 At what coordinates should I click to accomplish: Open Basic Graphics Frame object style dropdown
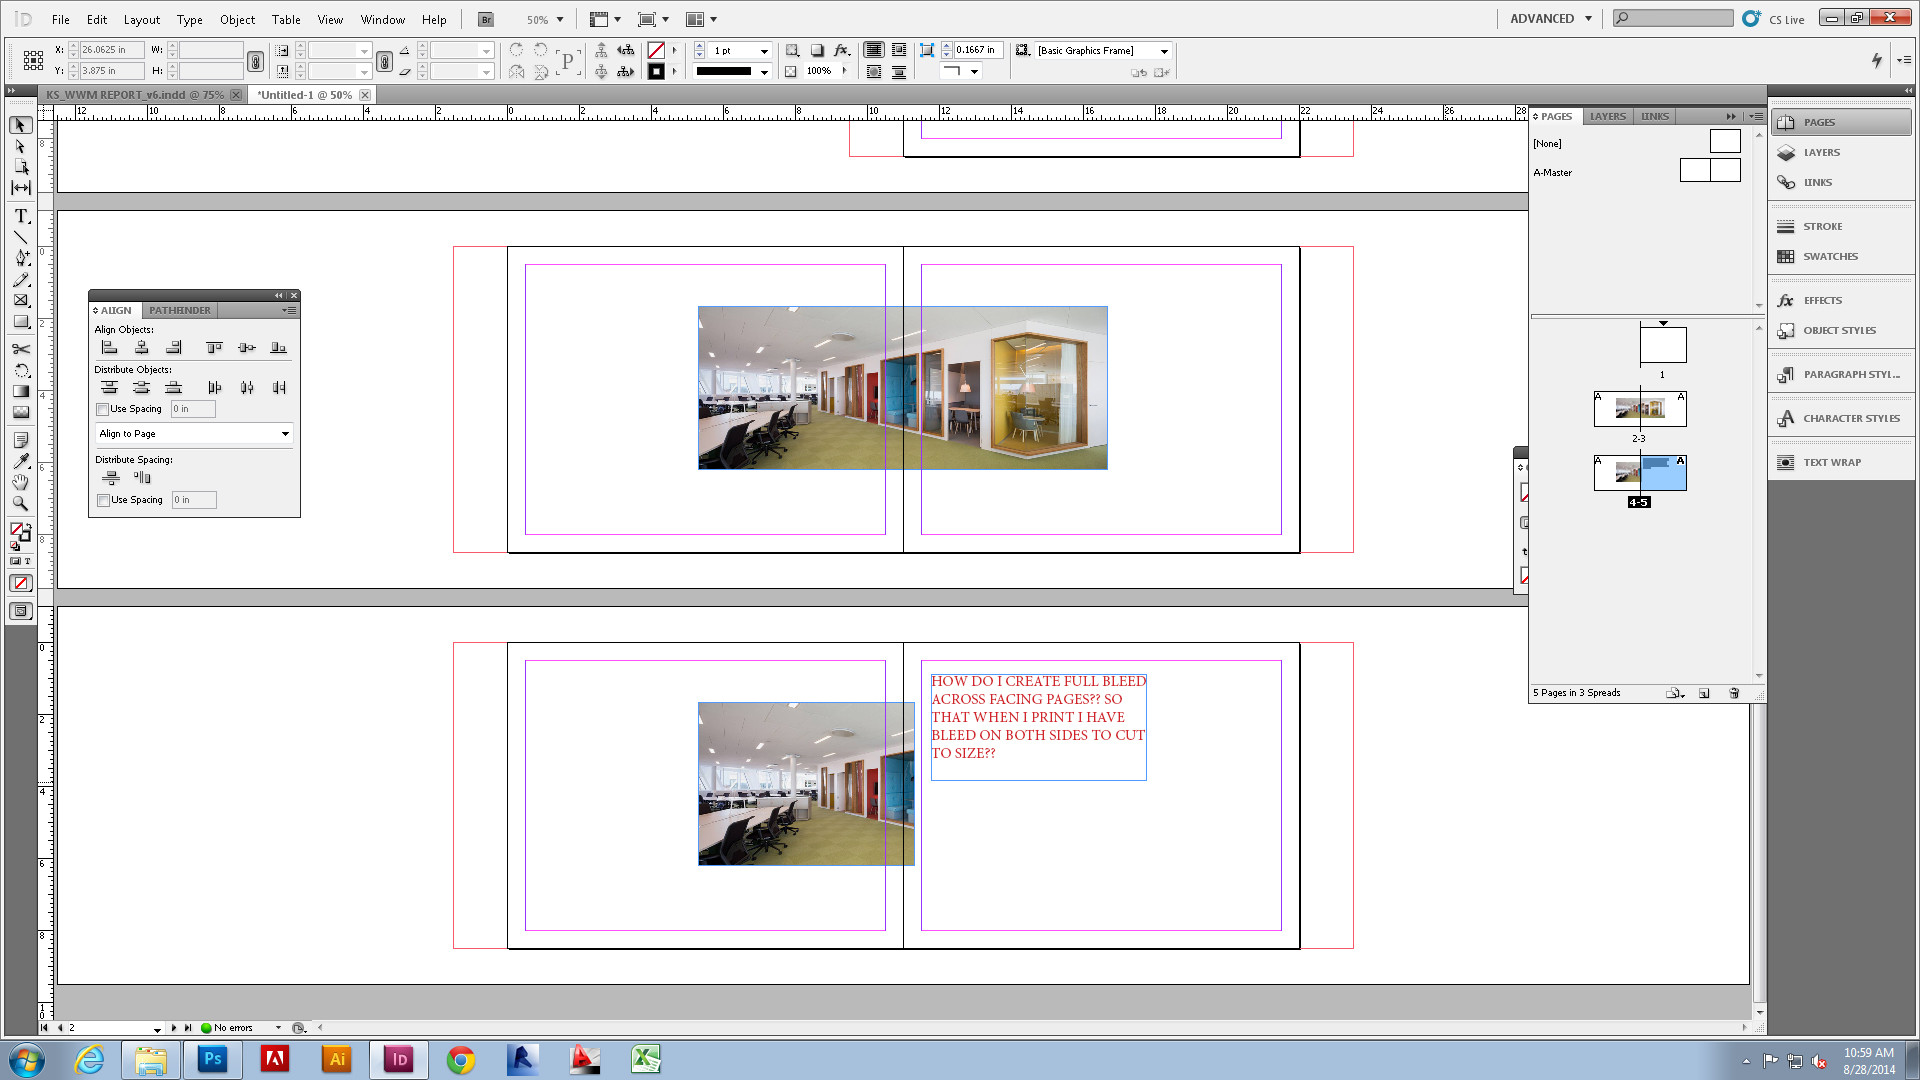click(x=1164, y=51)
